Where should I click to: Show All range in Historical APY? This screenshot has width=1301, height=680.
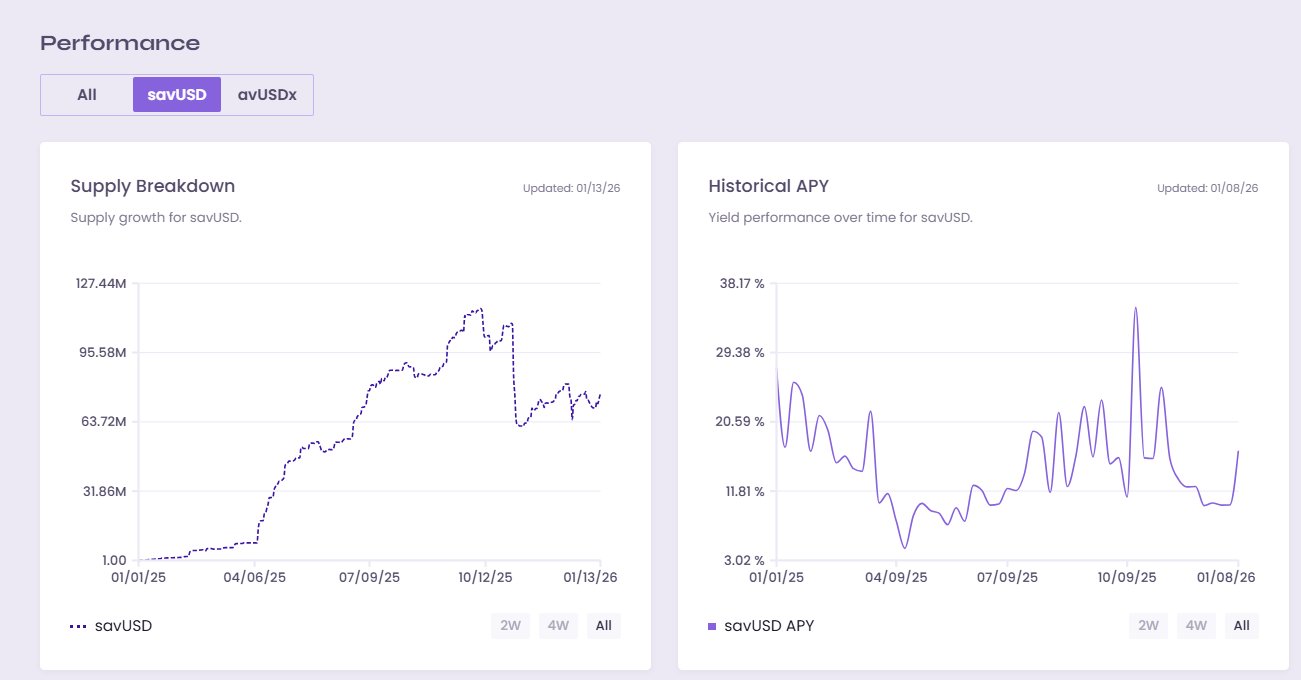(x=1241, y=626)
